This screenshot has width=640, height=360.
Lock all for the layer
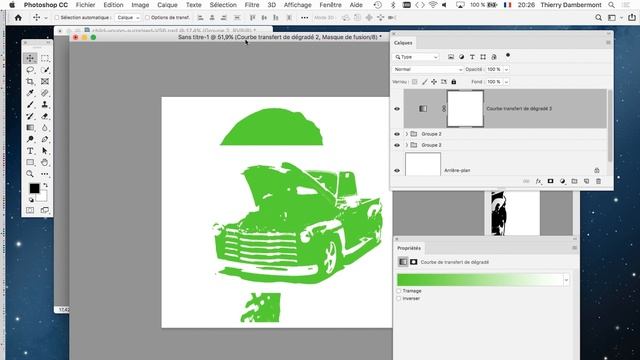453,82
